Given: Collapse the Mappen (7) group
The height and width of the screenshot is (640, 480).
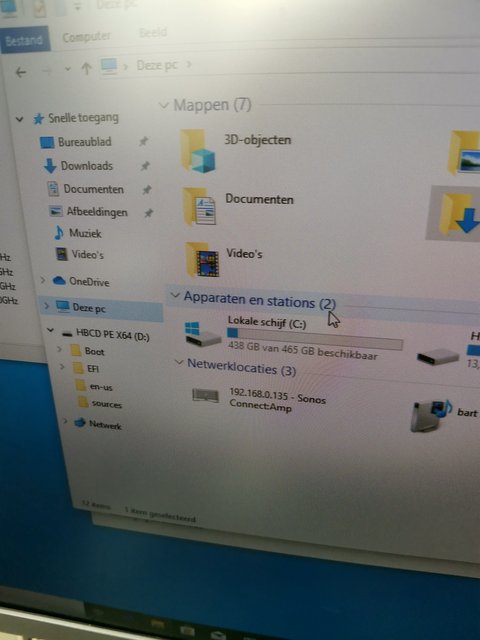Looking at the screenshot, I should pos(163,105).
